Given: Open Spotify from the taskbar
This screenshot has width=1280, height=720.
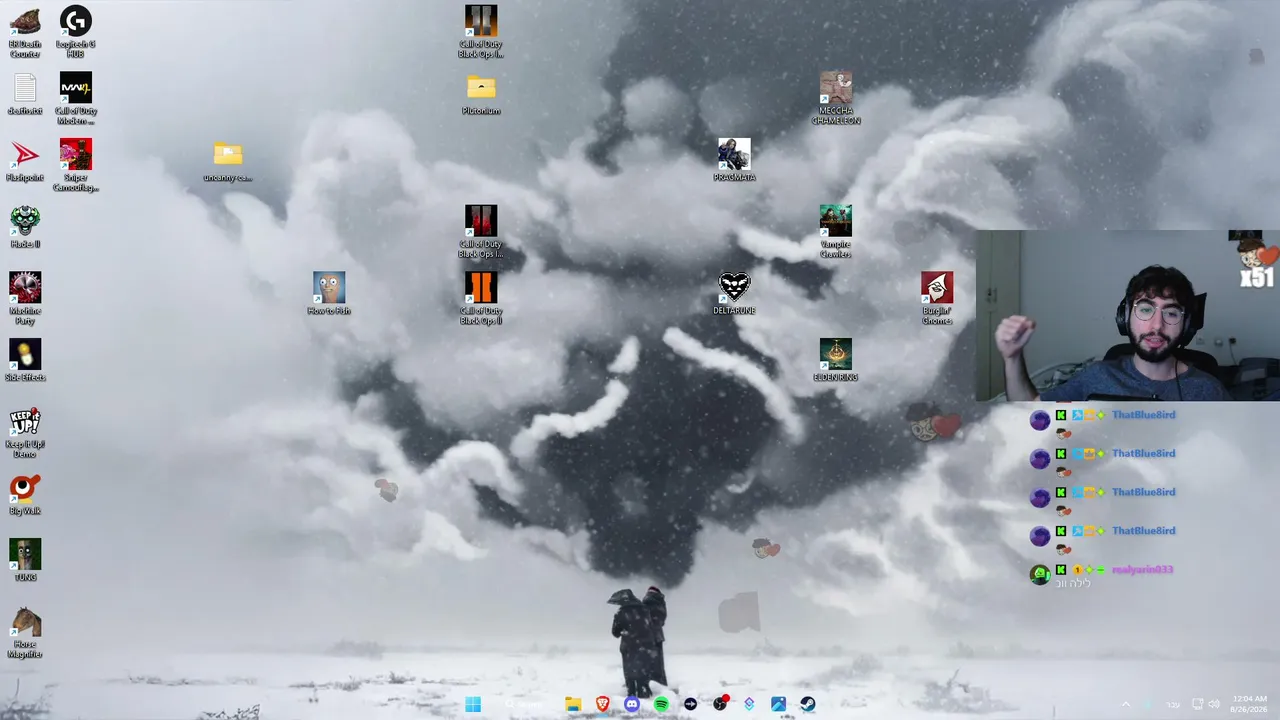Looking at the screenshot, I should pyautogui.click(x=661, y=705).
